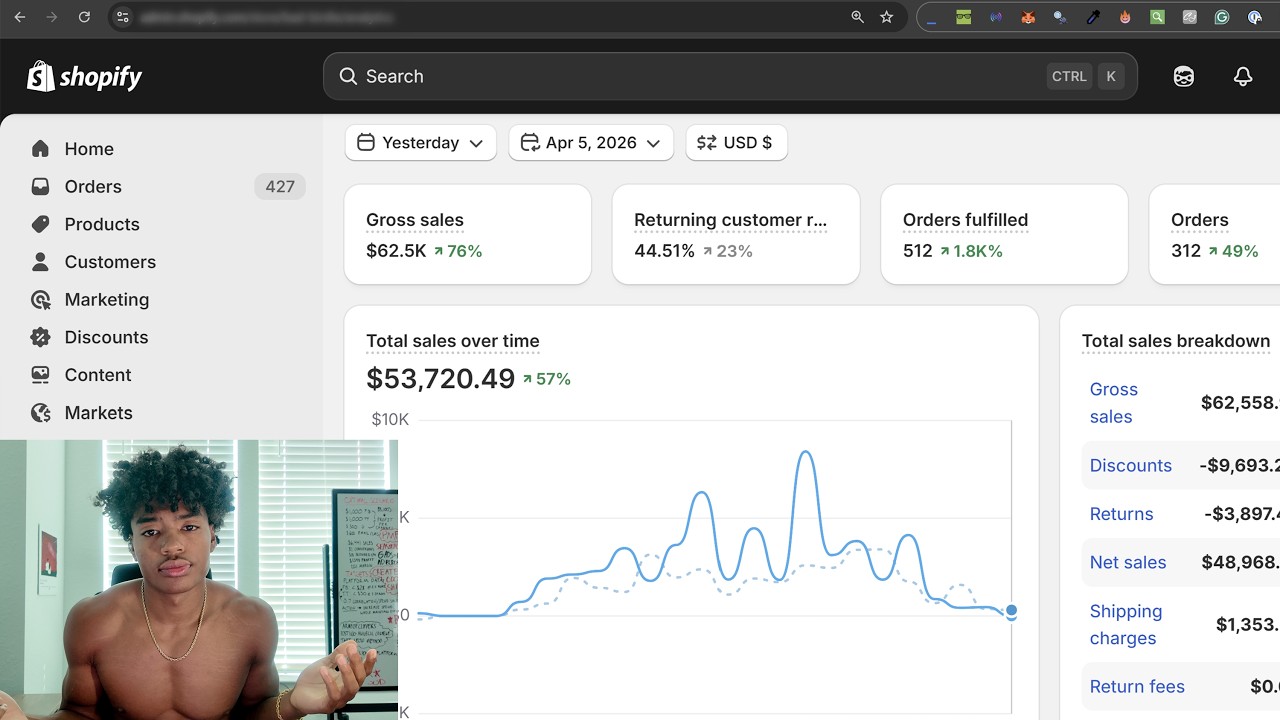Open the Apr 5, 2026 comparison dropdown
This screenshot has width=1280, height=720.
[591, 143]
